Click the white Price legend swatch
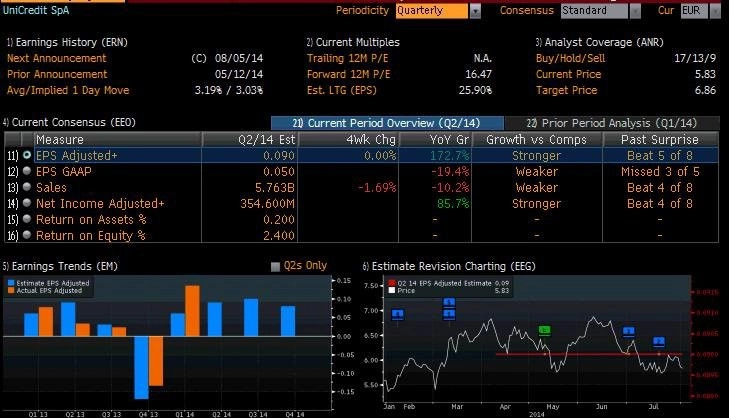729x418 pixels. point(392,291)
